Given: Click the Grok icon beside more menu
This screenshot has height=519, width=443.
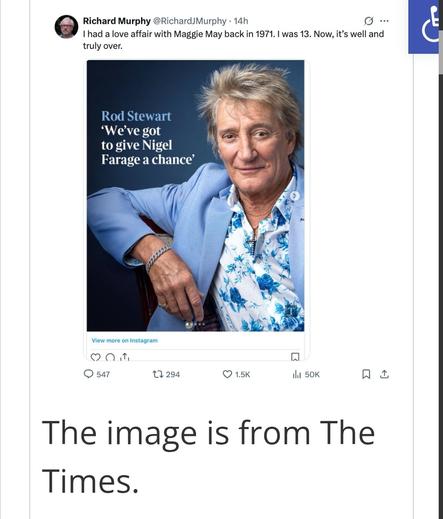Looking at the screenshot, I should (x=369, y=21).
